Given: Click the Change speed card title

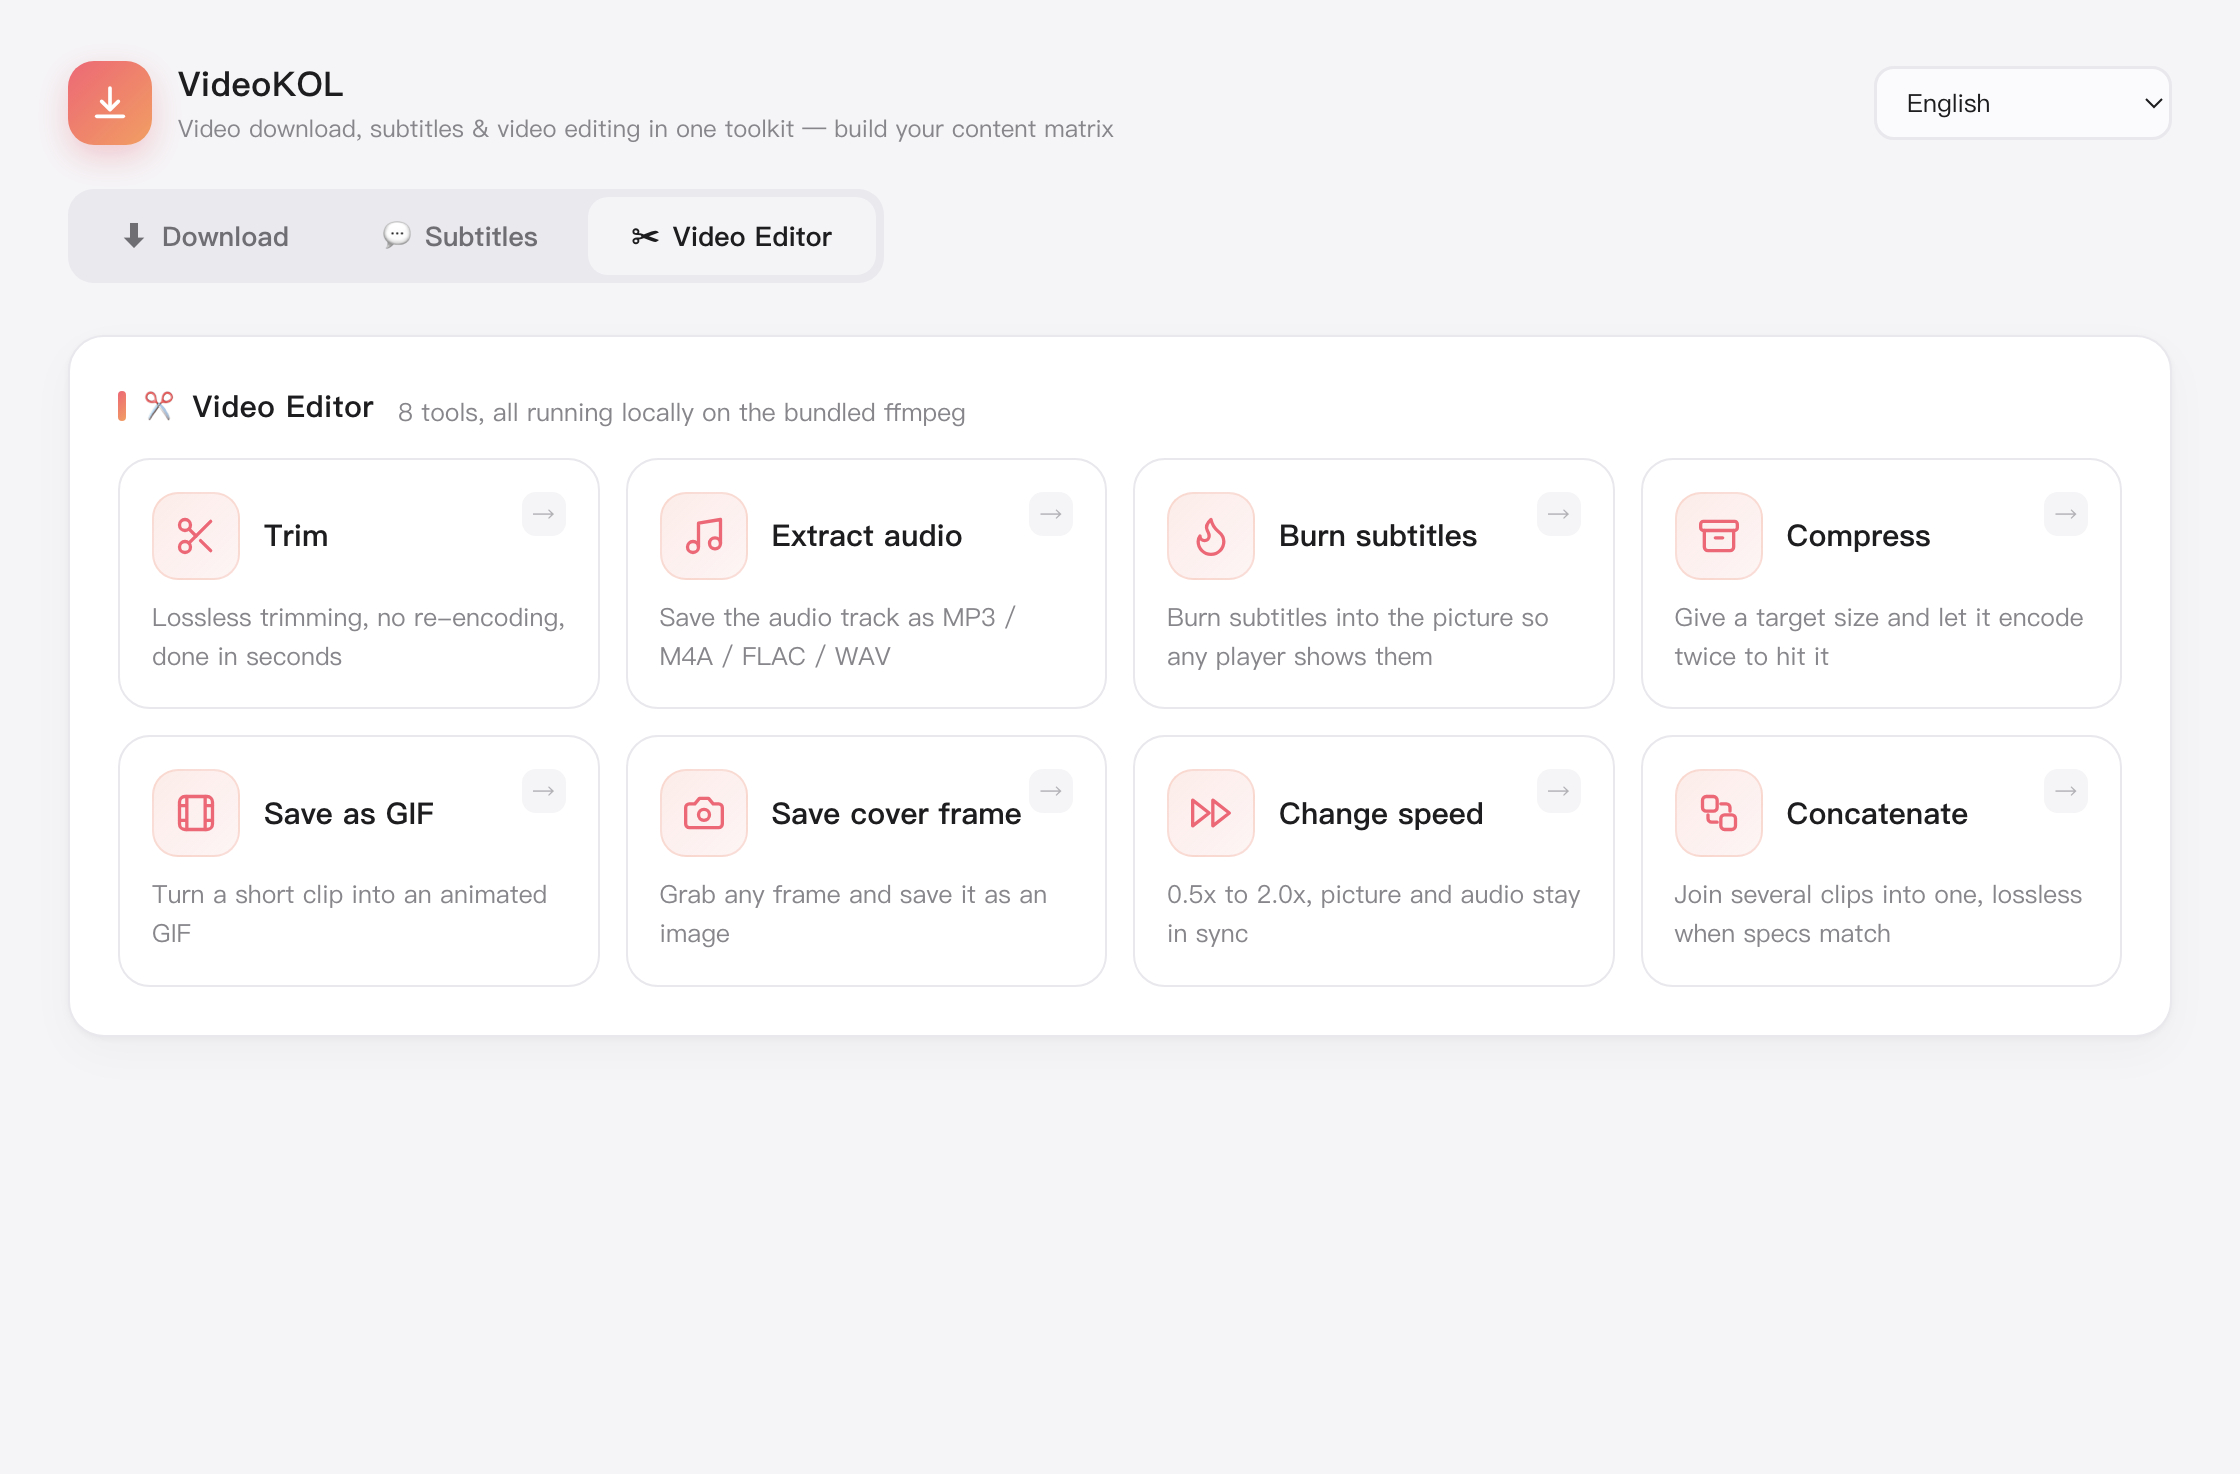Looking at the screenshot, I should click(x=1381, y=814).
